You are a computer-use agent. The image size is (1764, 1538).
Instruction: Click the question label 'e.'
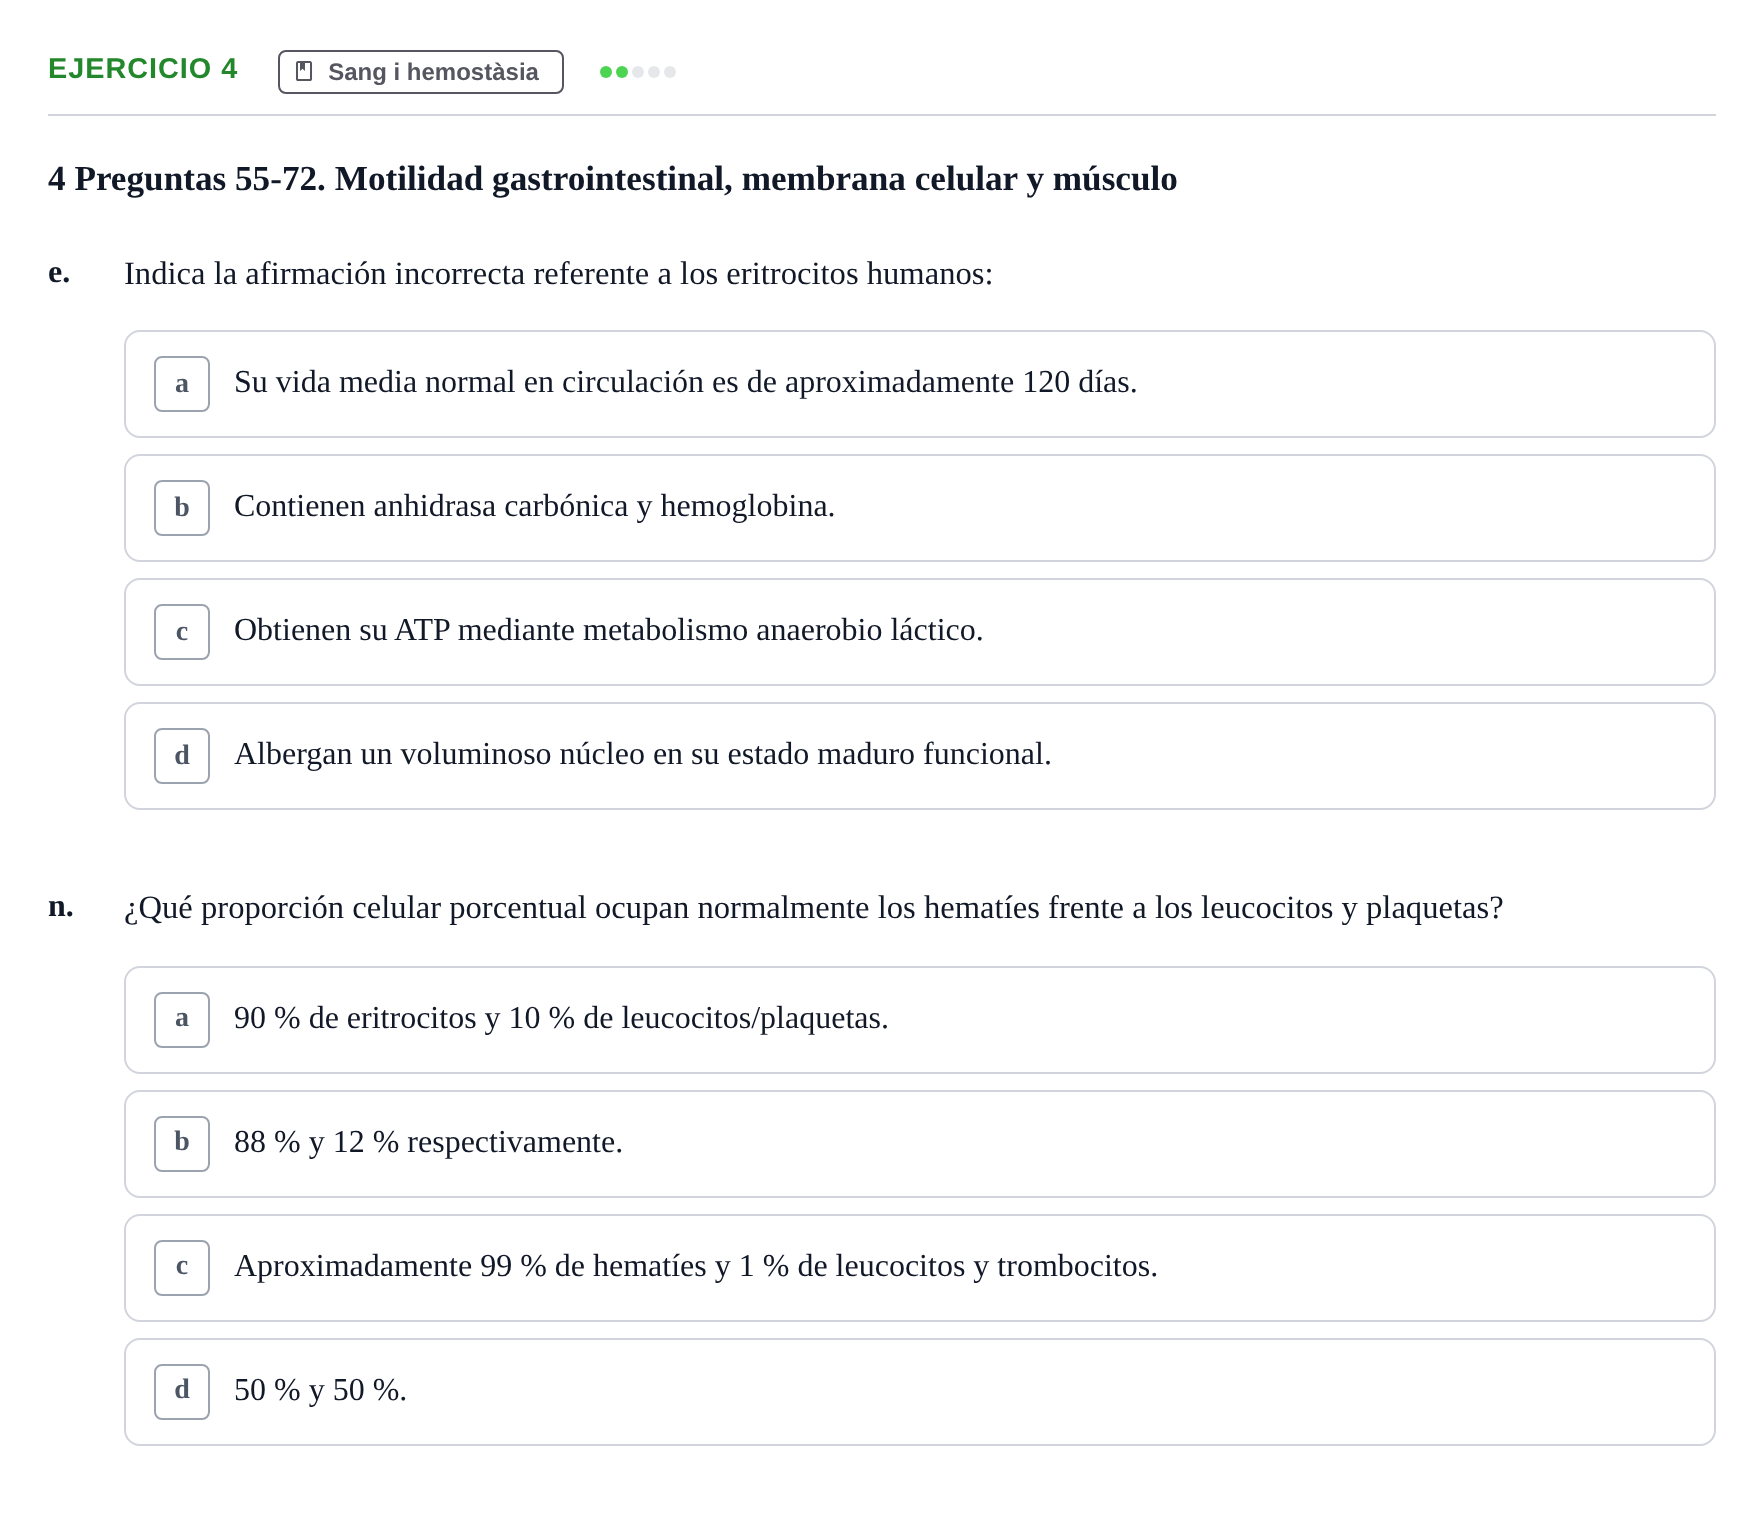(59, 272)
